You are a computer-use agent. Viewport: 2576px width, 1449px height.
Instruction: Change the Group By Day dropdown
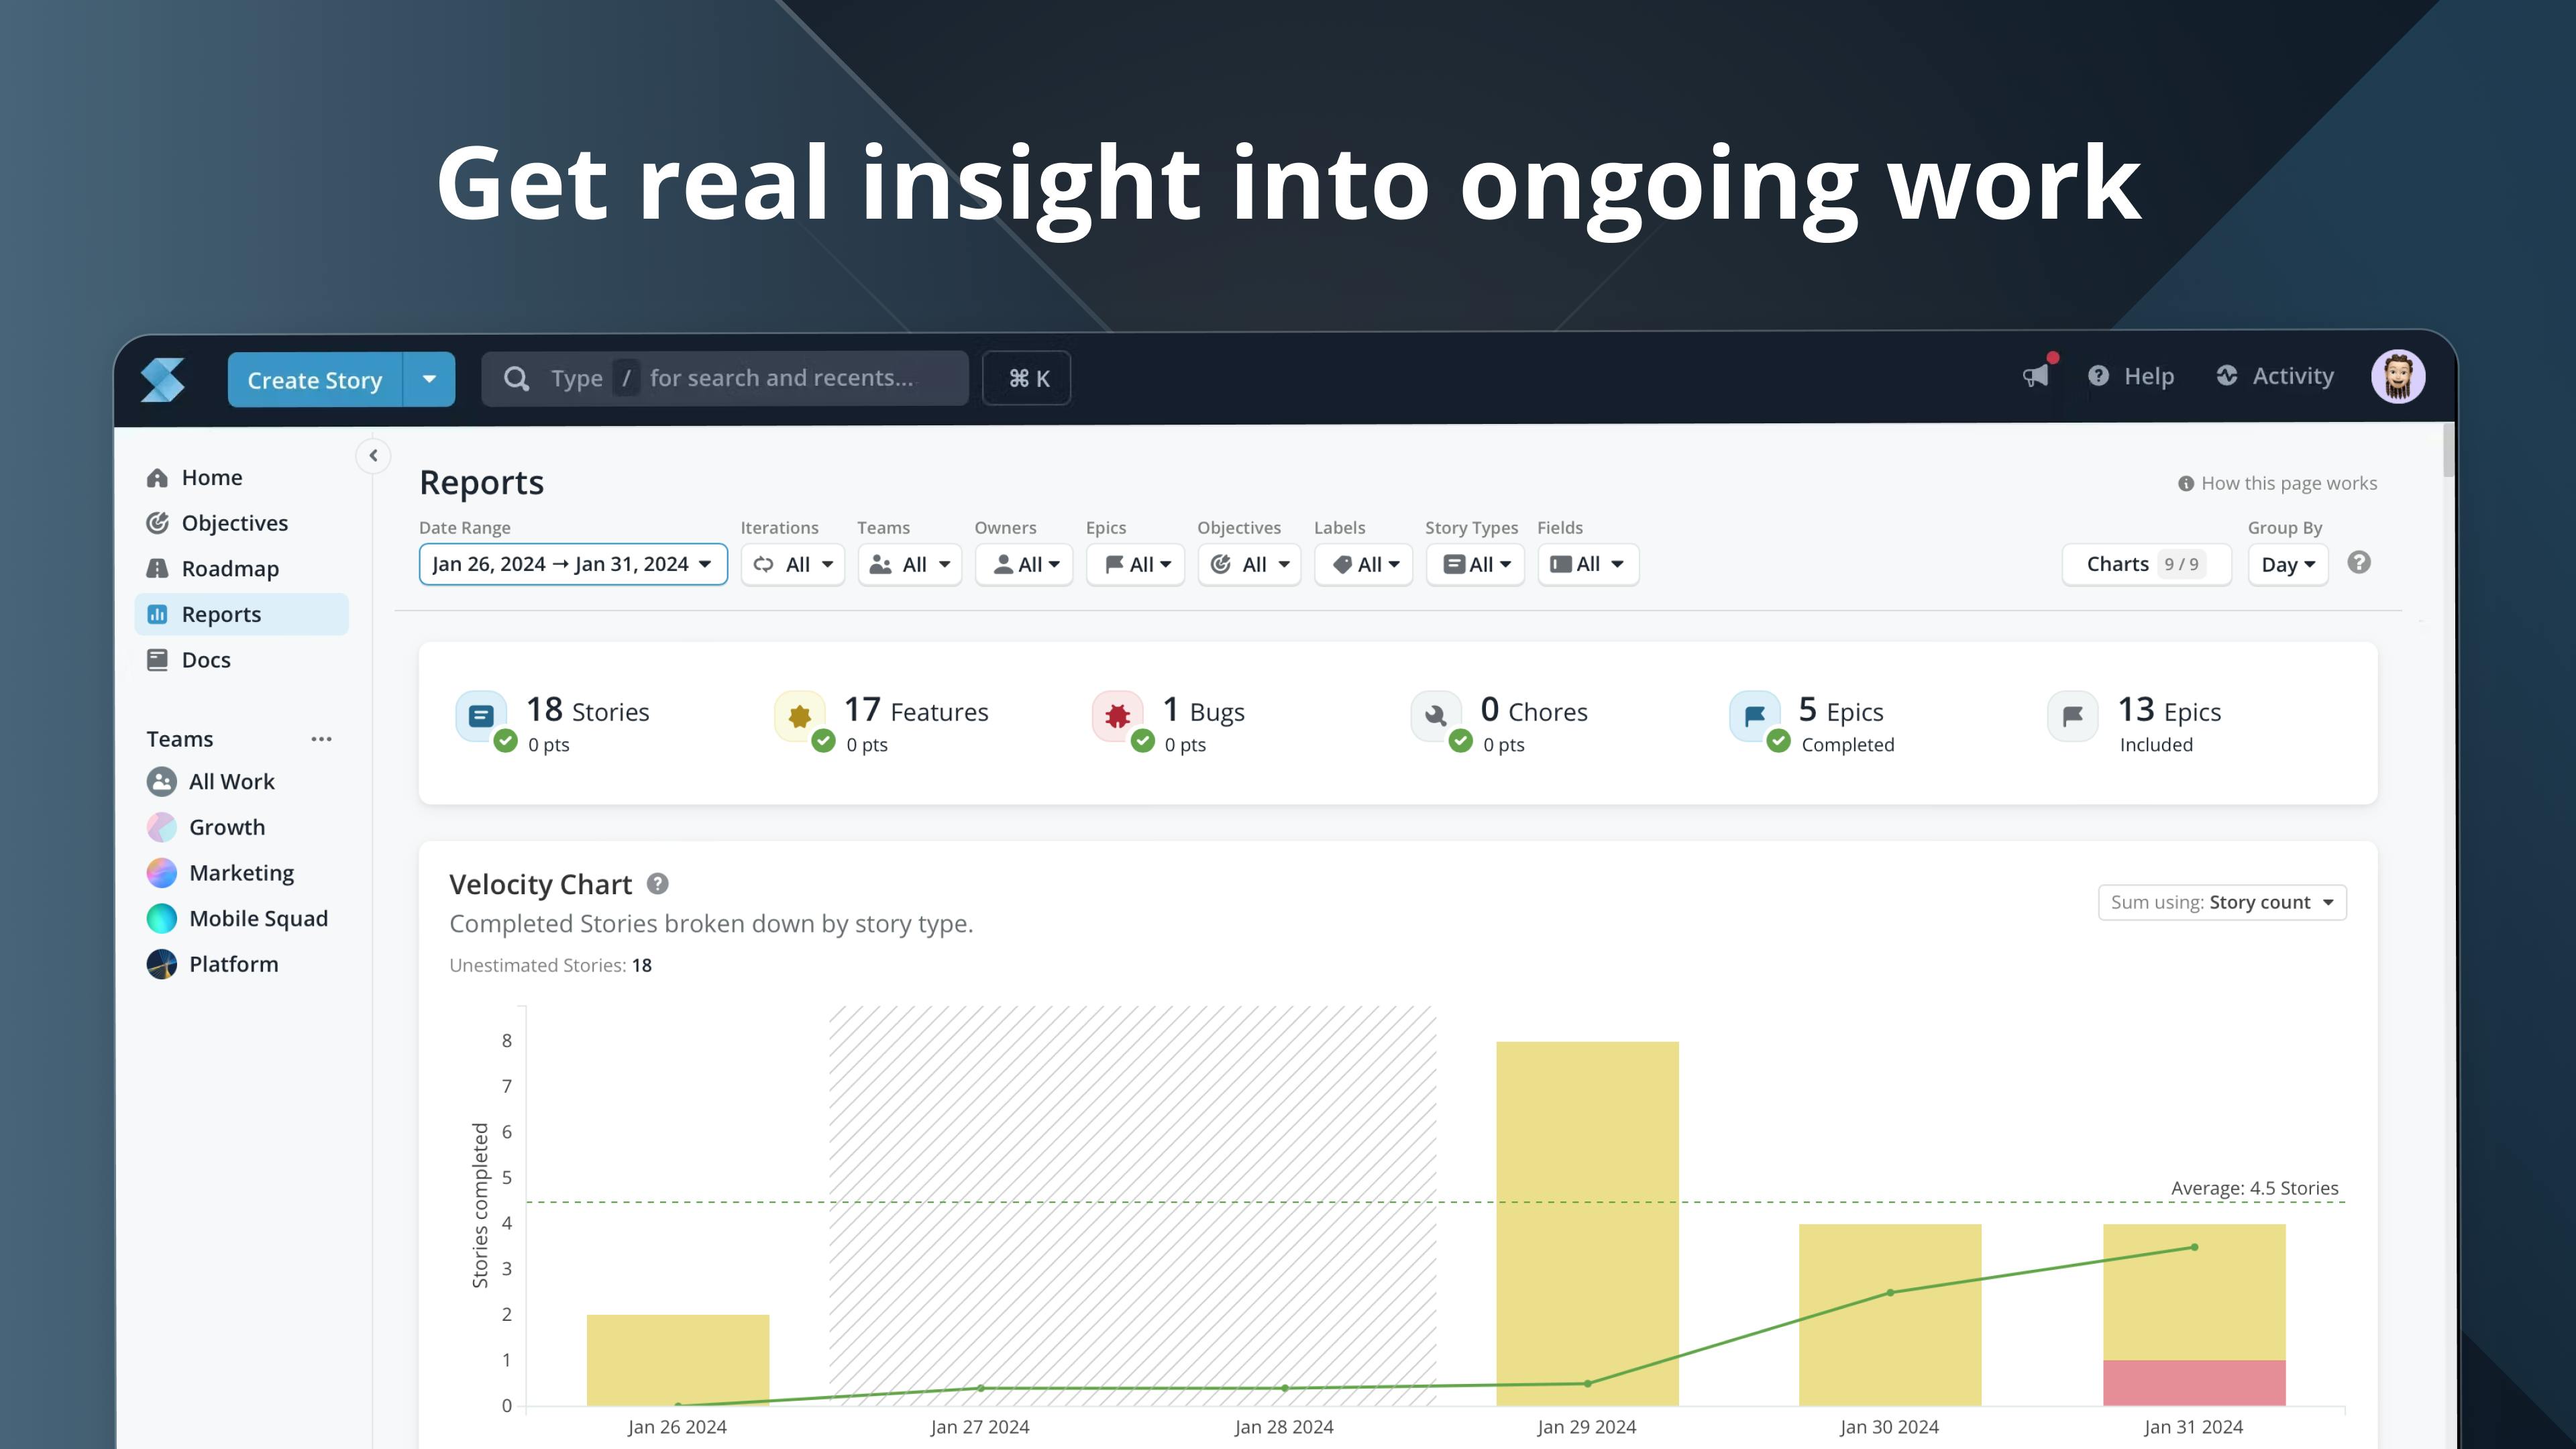click(x=2288, y=564)
